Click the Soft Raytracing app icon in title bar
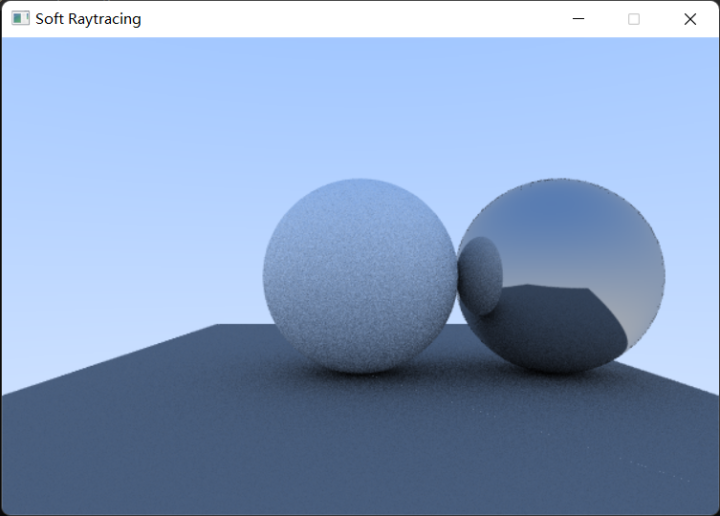Viewport: 720px width, 516px height. pyautogui.click(x=20, y=18)
